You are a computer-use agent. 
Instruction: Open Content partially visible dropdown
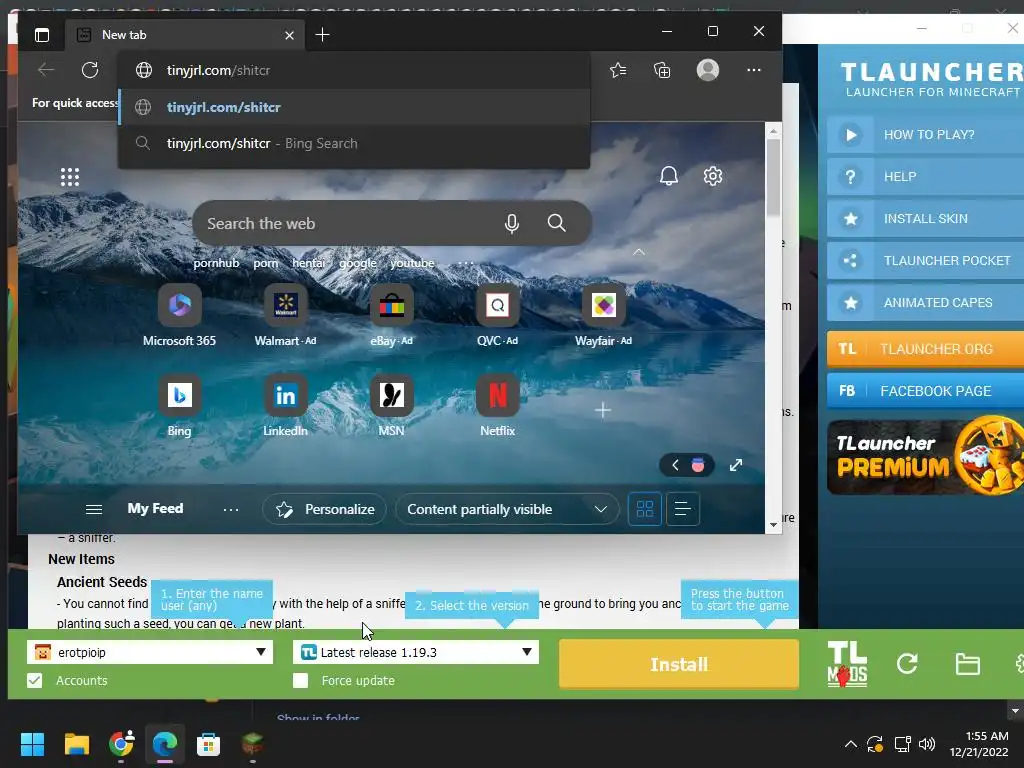pos(507,509)
